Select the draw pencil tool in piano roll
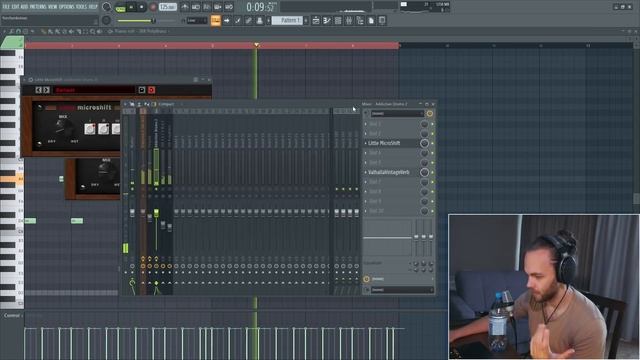640x360 pixels. (x=44, y=31)
